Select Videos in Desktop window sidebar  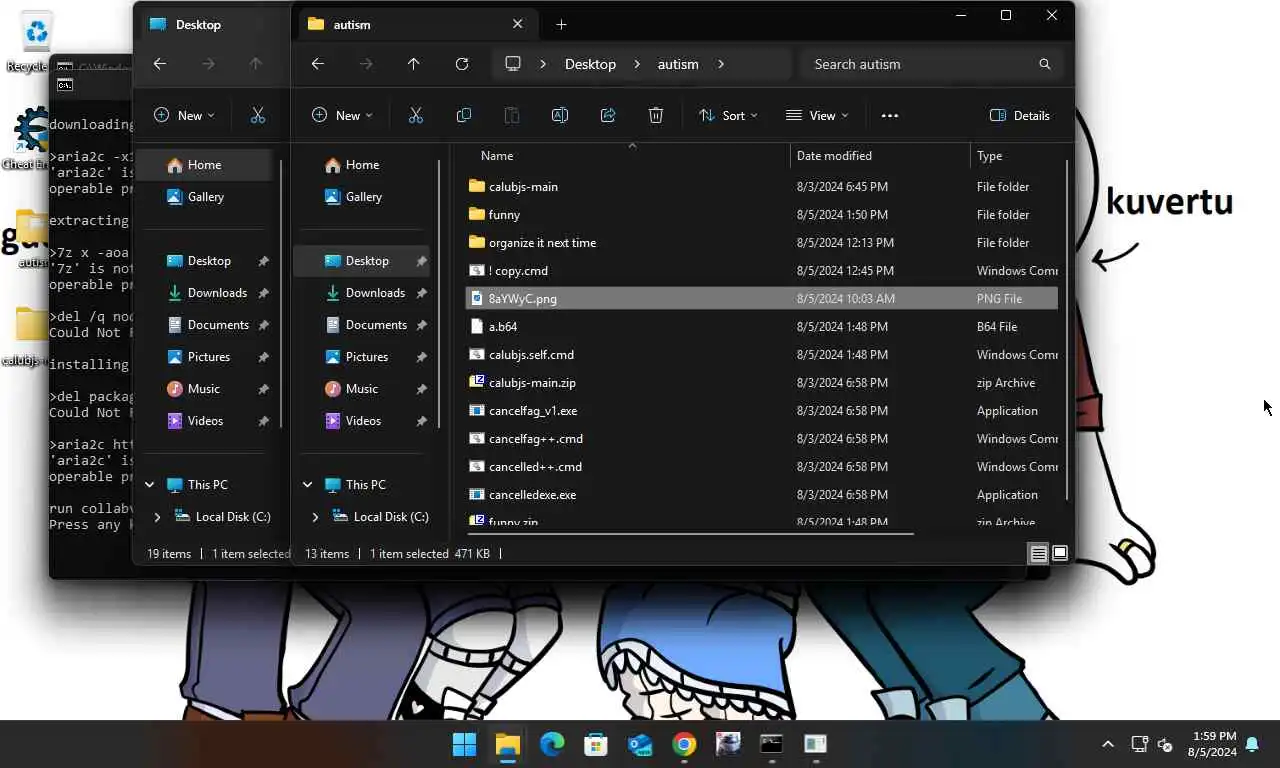click(x=205, y=421)
